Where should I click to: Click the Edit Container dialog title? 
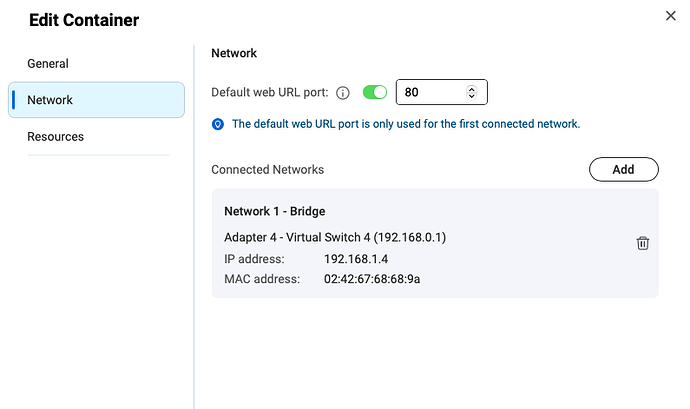coord(84,20)
